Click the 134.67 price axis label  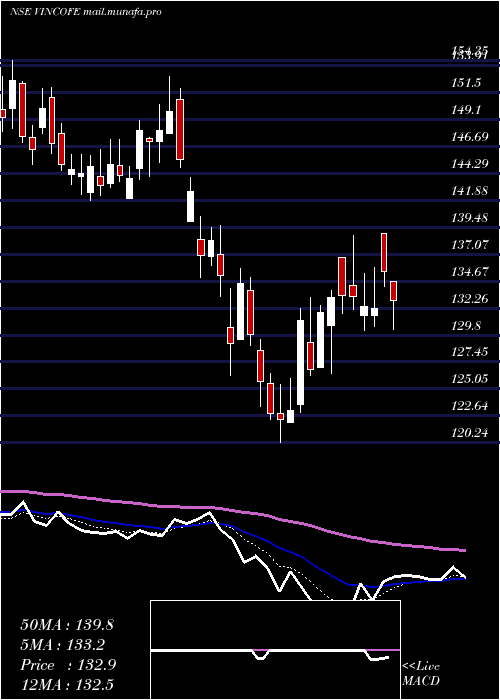469,271
